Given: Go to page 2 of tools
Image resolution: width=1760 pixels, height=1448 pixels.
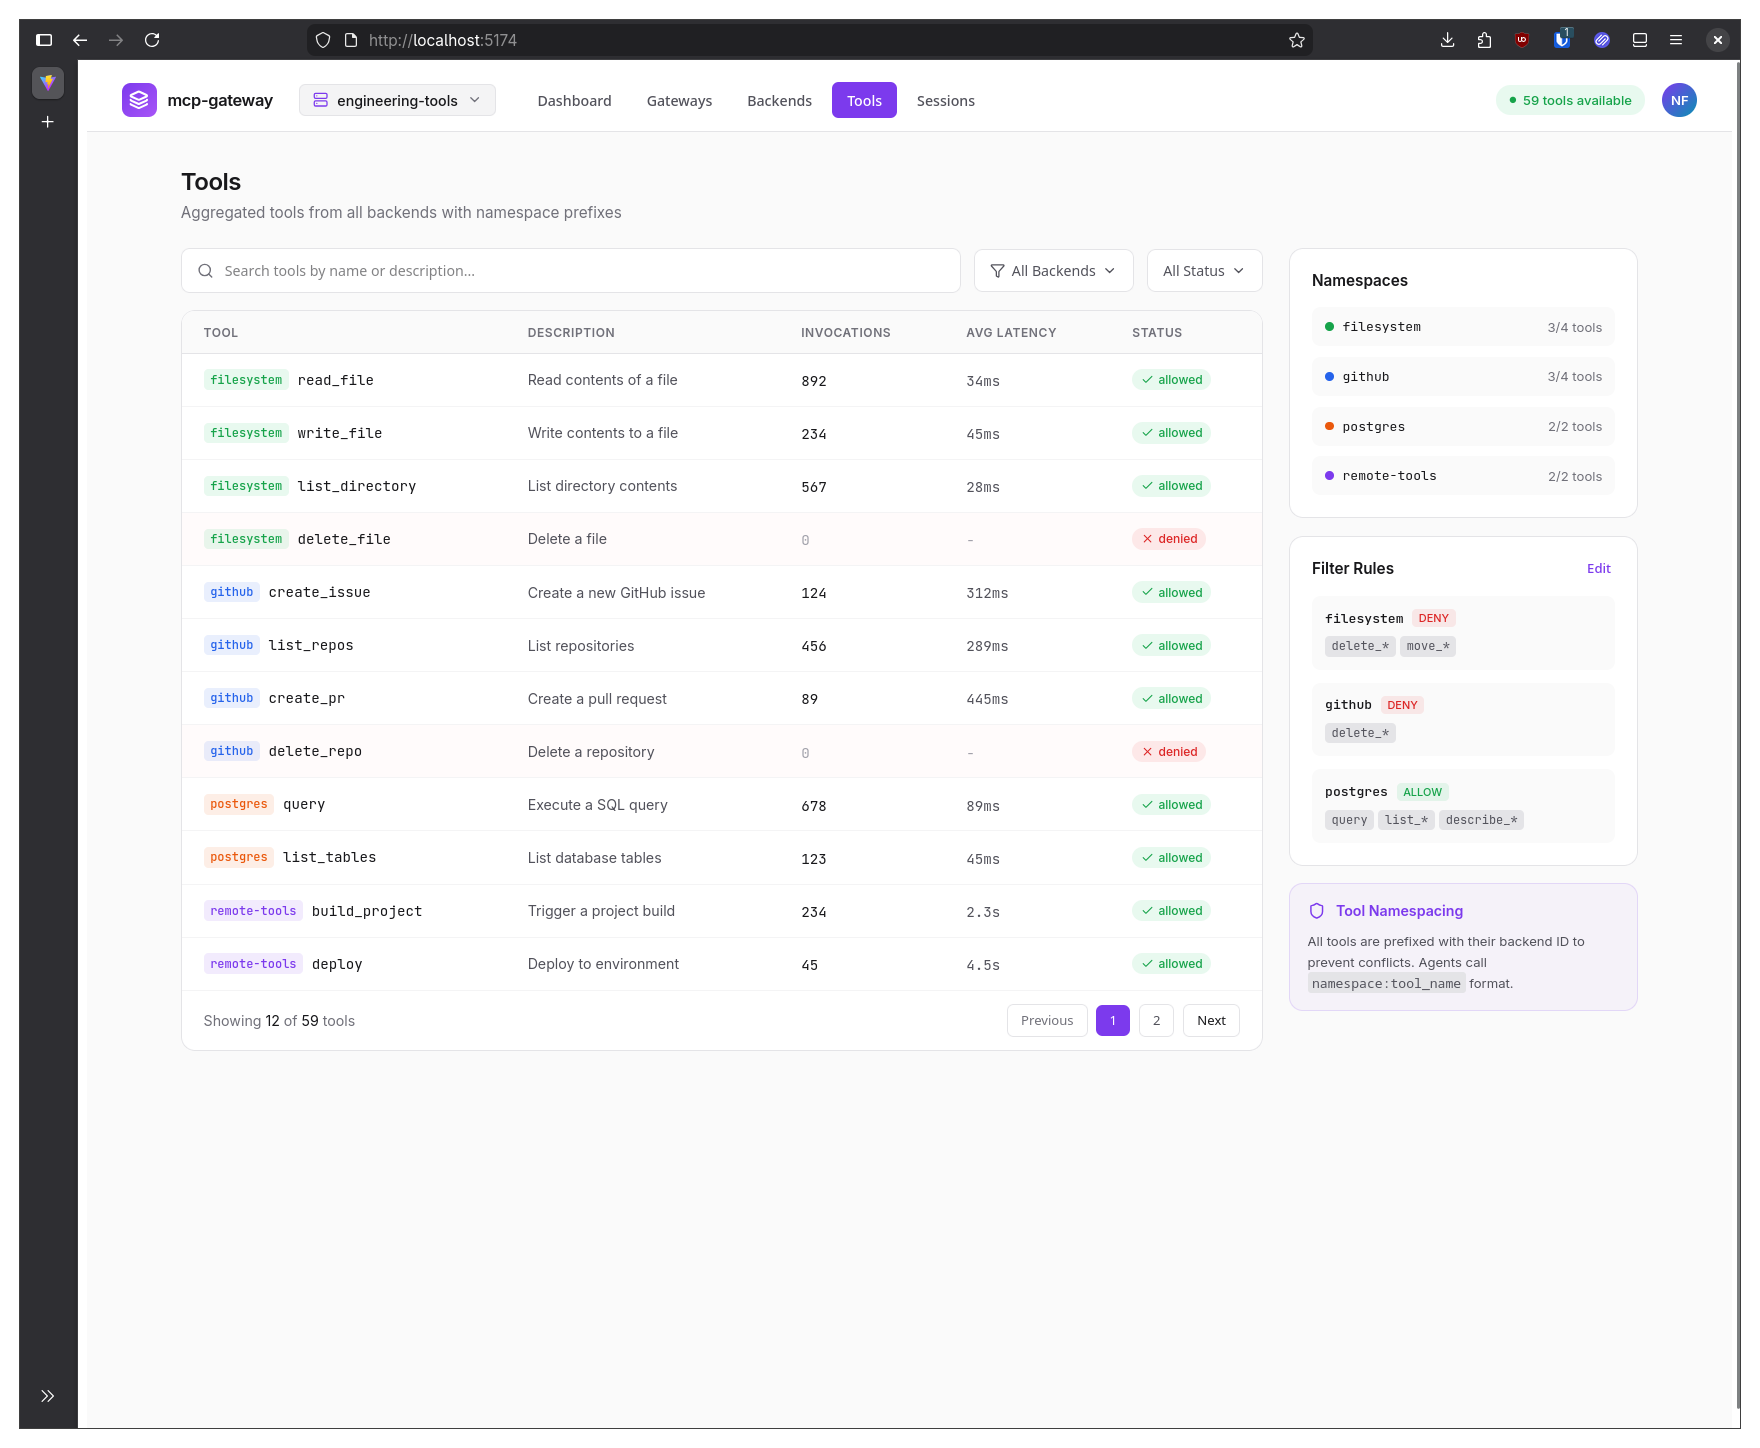Looking at the screenshot, I should click(1156, 1021).
